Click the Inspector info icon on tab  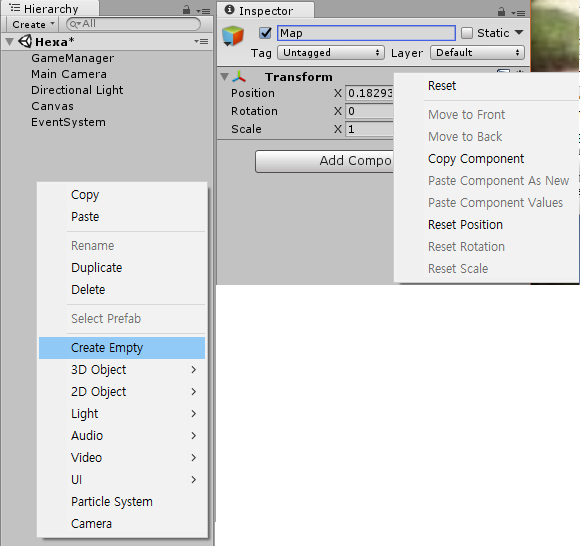[229, 10]
